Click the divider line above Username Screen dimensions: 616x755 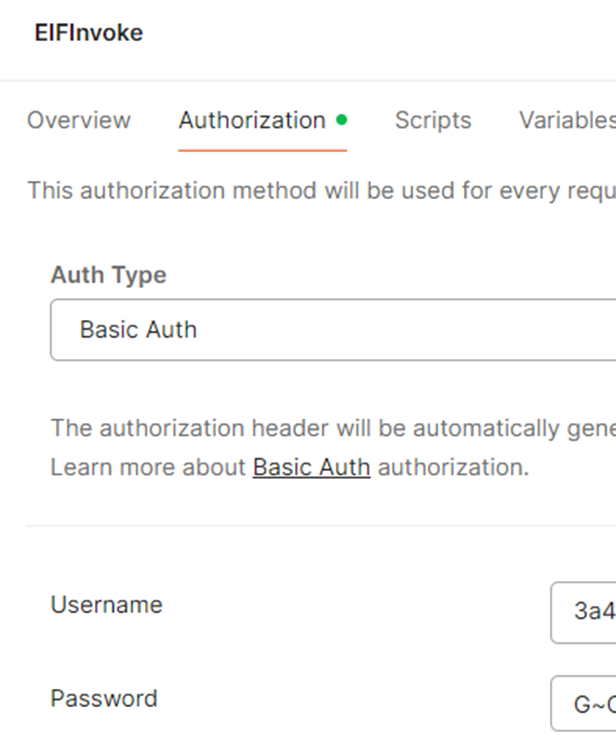[321, 526]
